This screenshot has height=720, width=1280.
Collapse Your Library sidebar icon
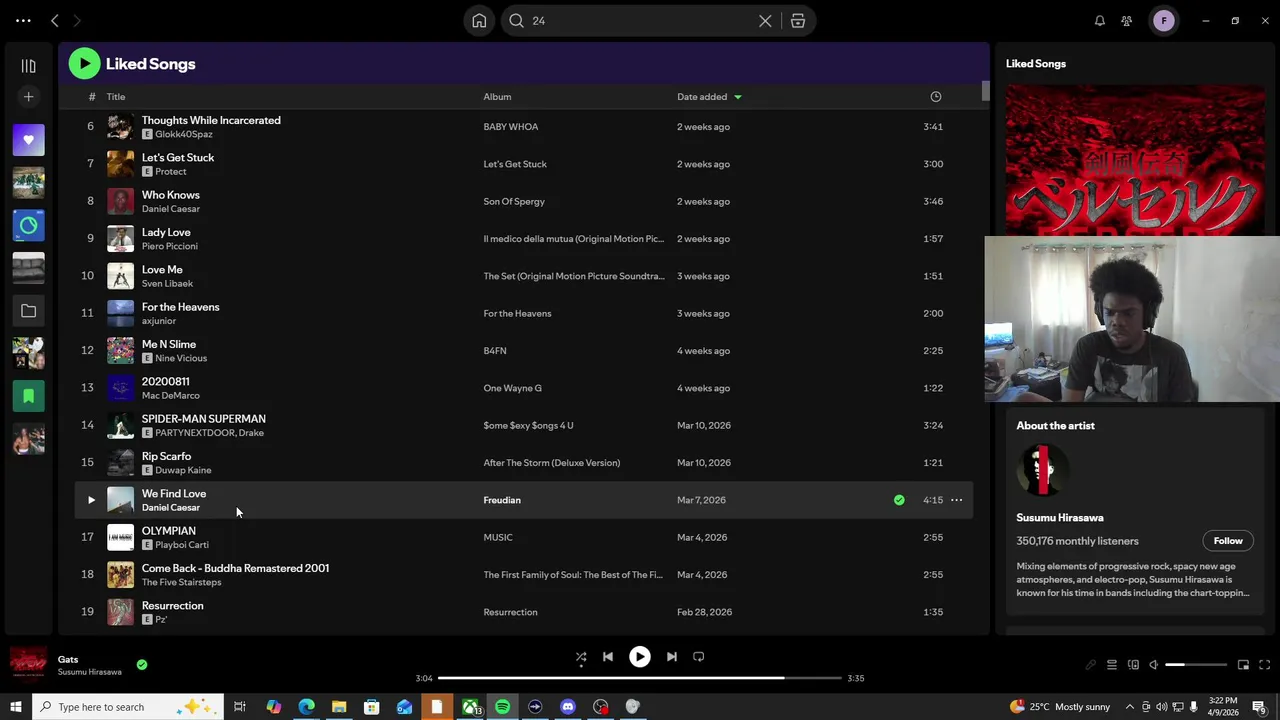(28, 66)
